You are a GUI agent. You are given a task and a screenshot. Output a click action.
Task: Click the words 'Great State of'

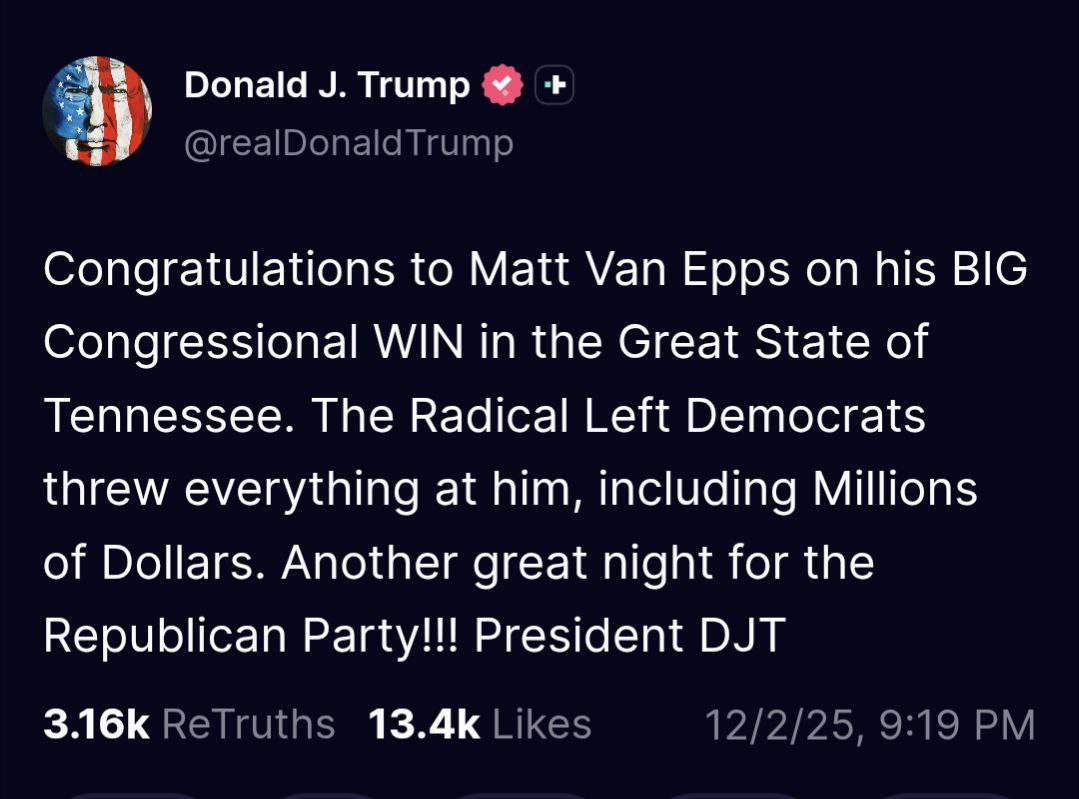tap(773, 343)
